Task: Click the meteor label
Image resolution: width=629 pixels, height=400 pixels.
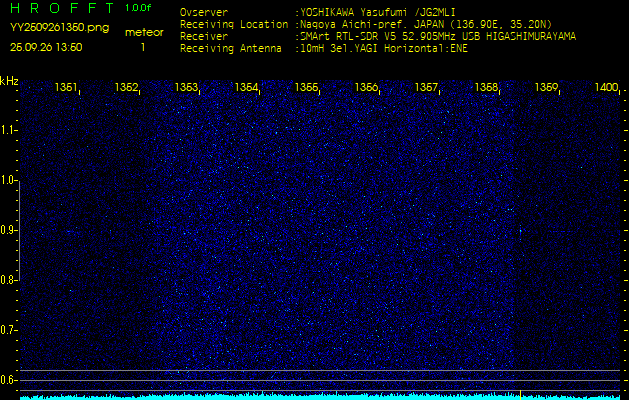Action: (144, 33)
